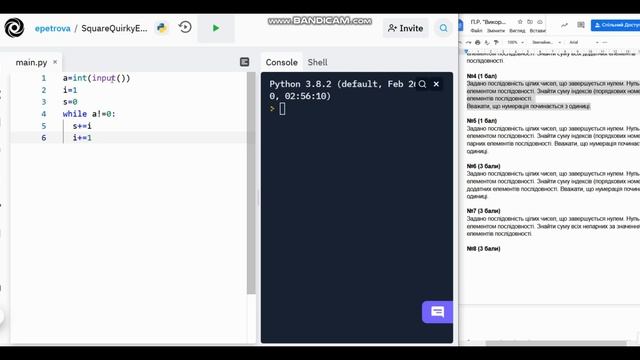
Task: Open the Replit search icon
Action: tap(443, 28)
